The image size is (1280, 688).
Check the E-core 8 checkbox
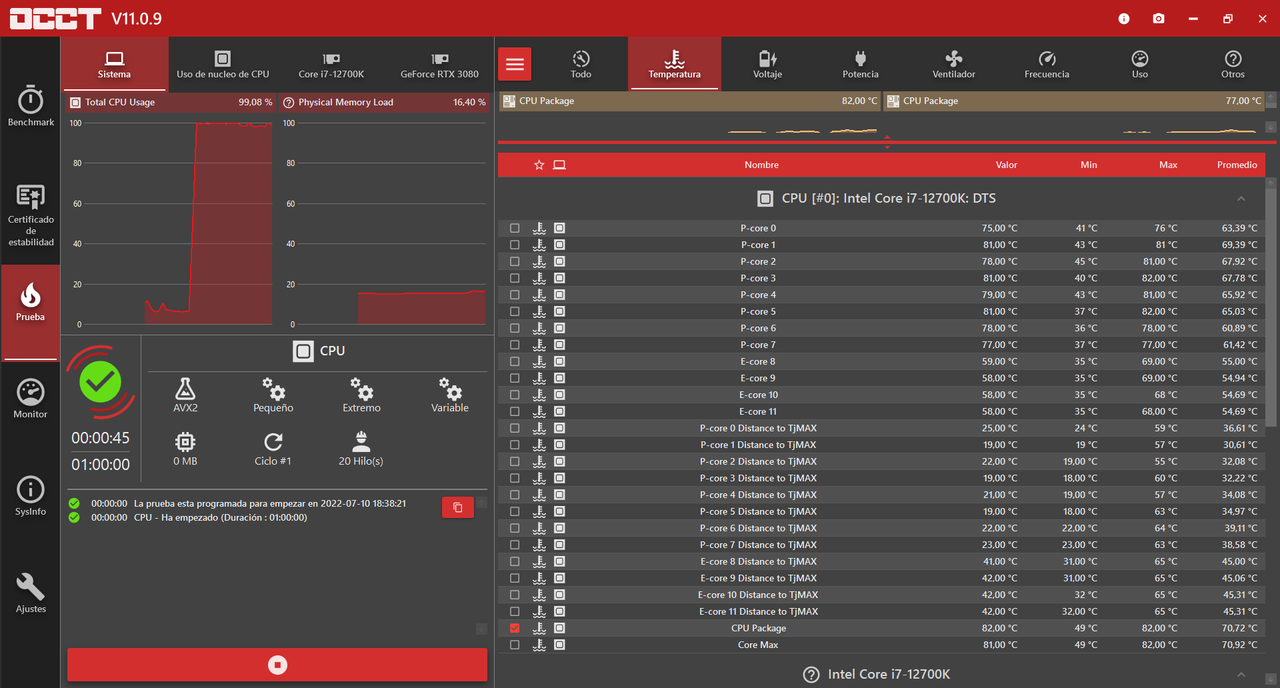coord(515,361)
